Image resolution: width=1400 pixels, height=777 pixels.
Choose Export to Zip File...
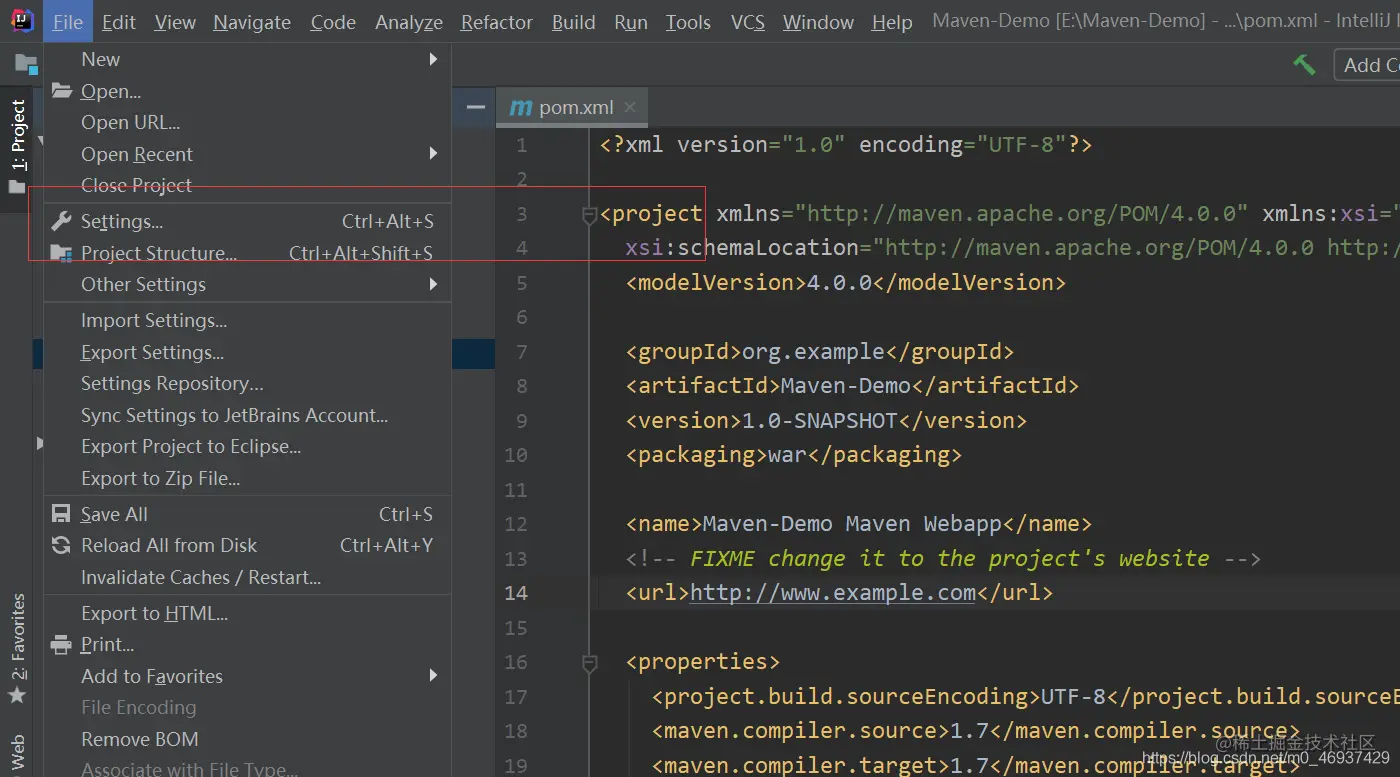click(247, 478)
